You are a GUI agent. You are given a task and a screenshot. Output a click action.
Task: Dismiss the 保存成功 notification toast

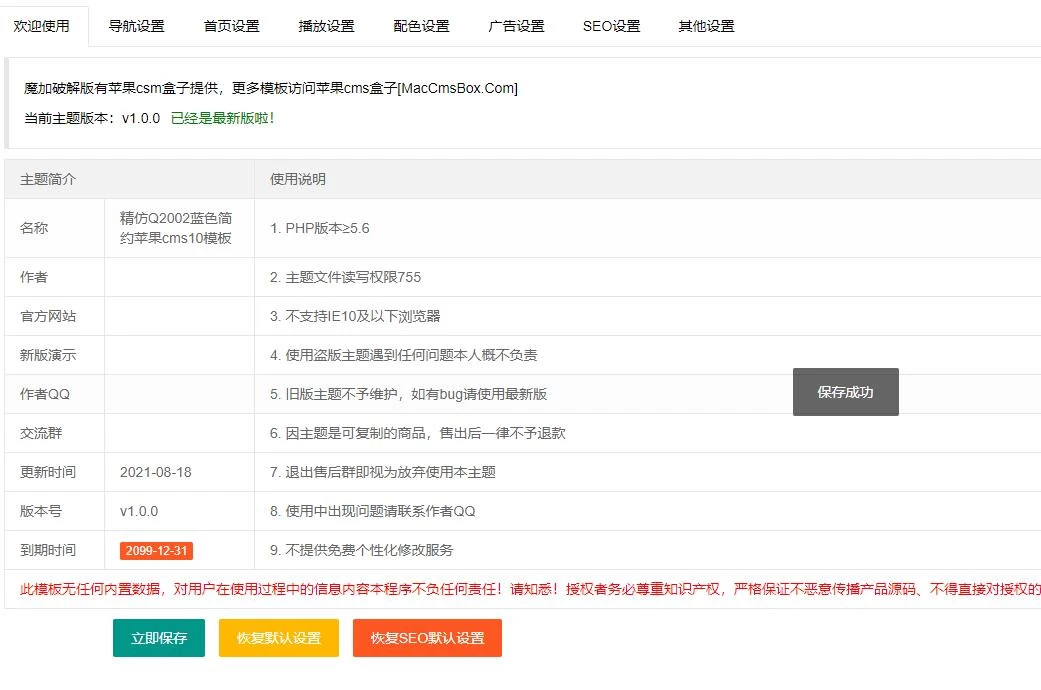[x=845, y=392]
